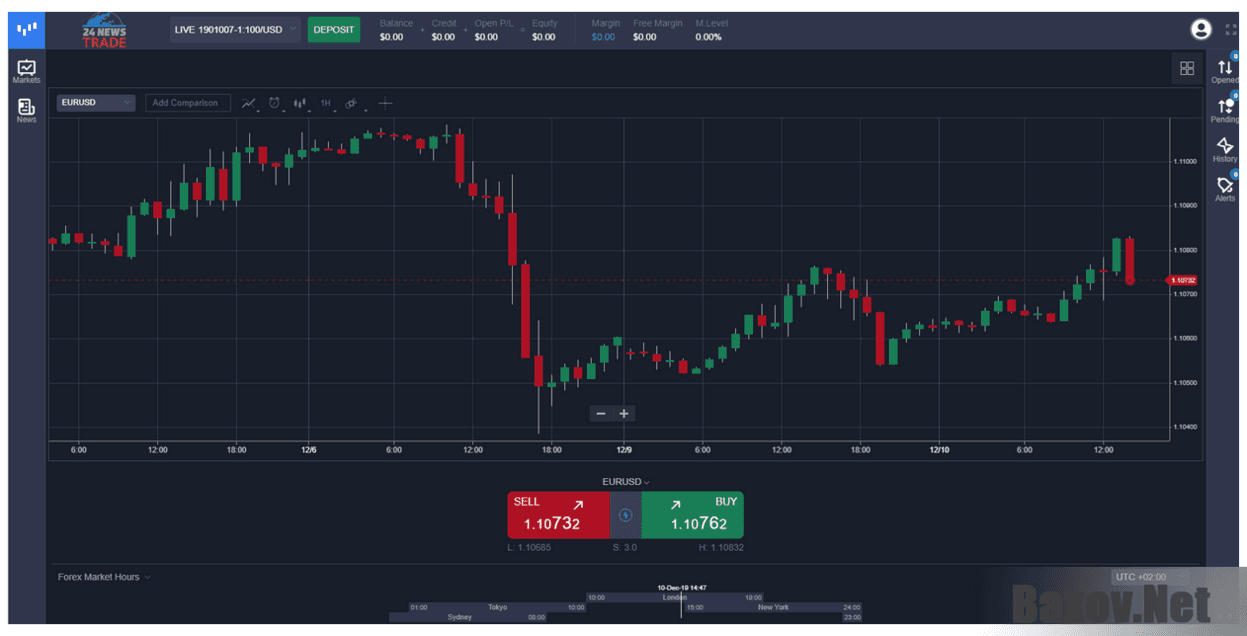Click the DEPOSIT button
This screenshot has height=636, width=1247.
point(333,29)
